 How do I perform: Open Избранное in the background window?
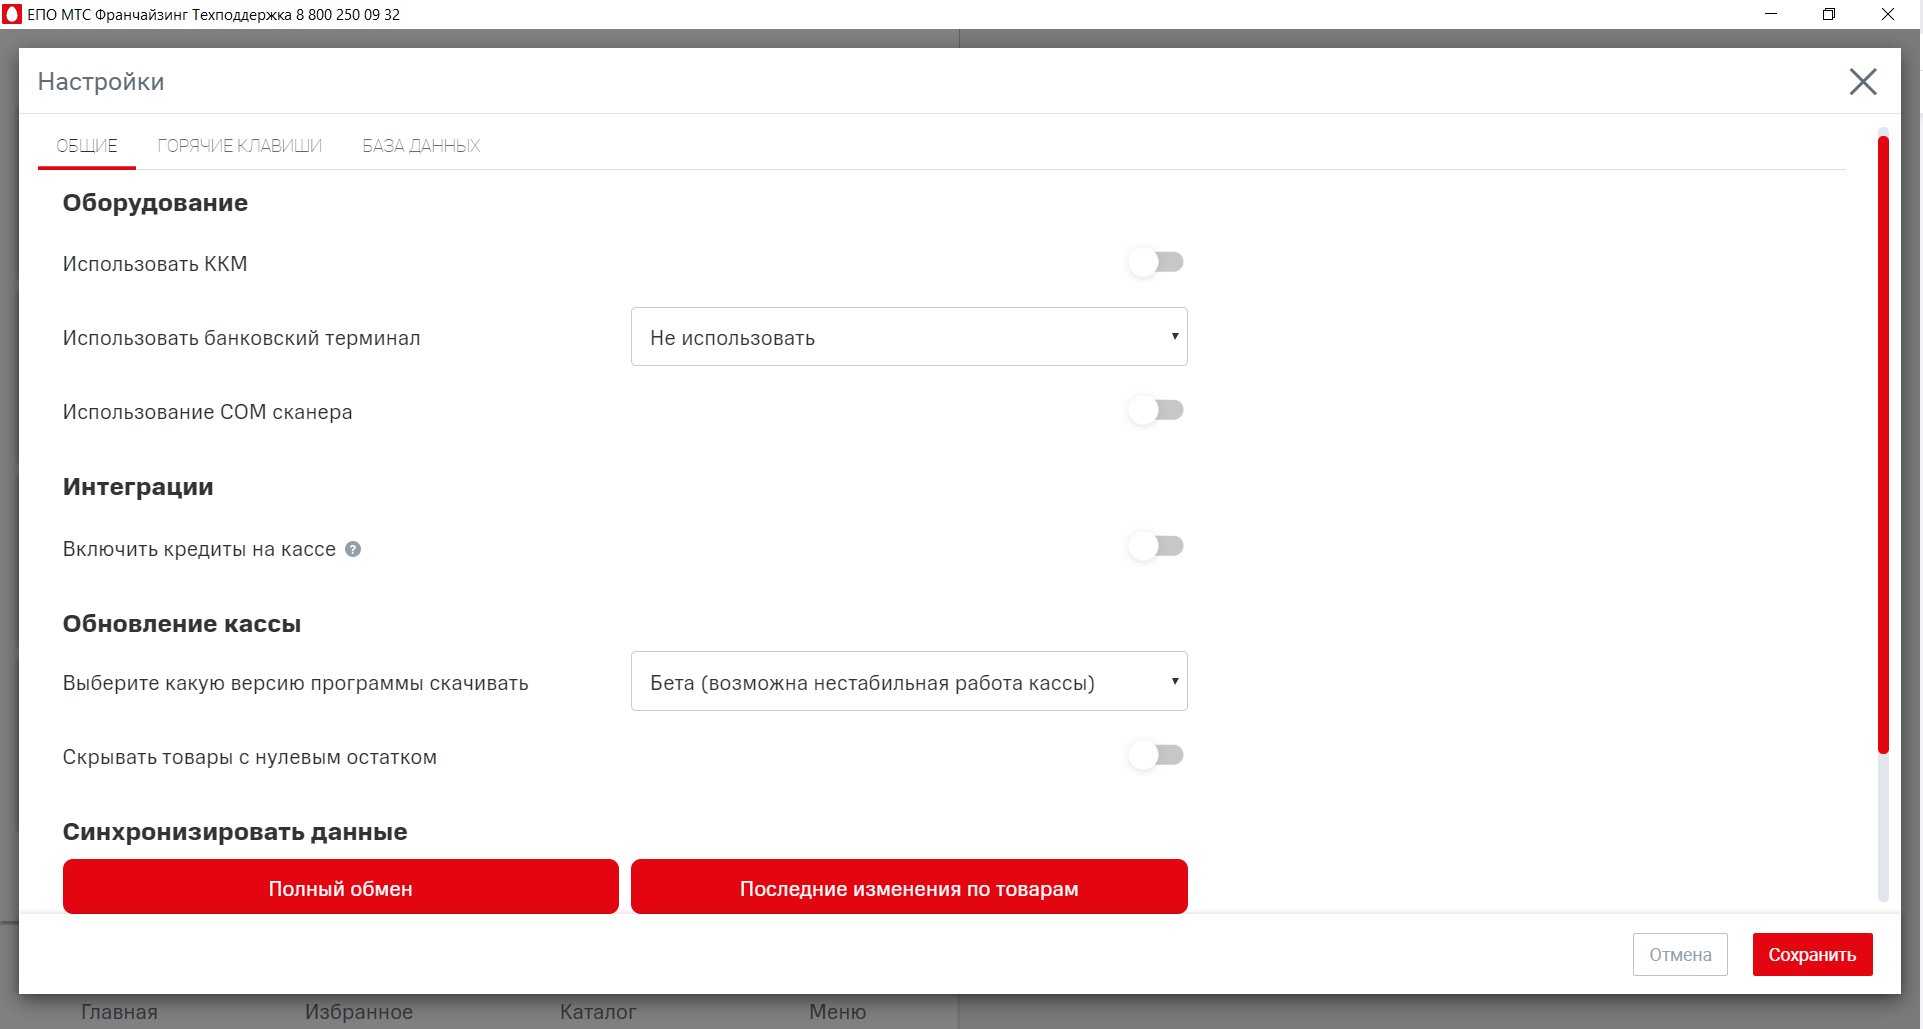click(359, 1012)
